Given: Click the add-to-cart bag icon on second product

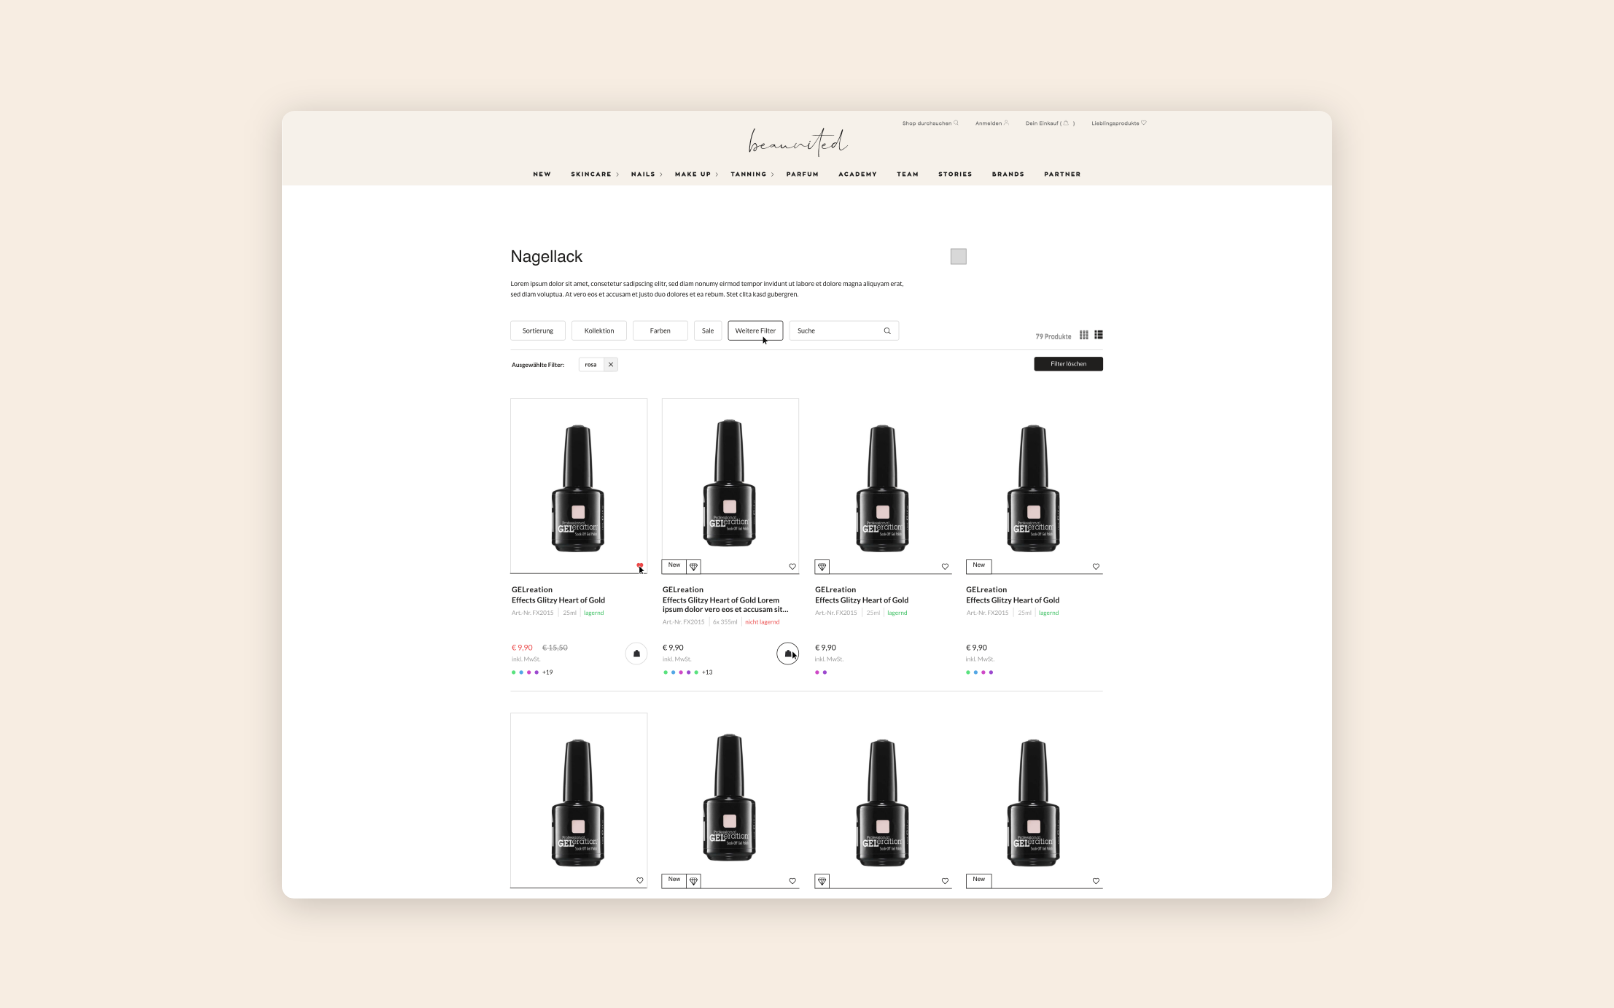Looking at the screenshot, I should coord(788,653).
